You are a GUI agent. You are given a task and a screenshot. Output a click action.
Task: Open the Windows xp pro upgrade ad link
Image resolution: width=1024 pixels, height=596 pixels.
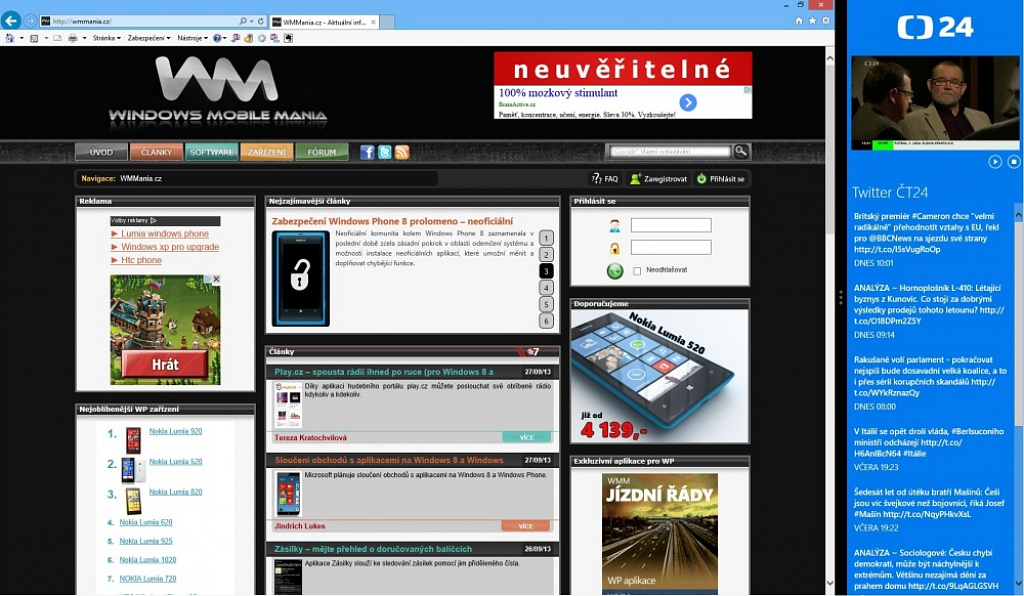click(x=170, y=247)
